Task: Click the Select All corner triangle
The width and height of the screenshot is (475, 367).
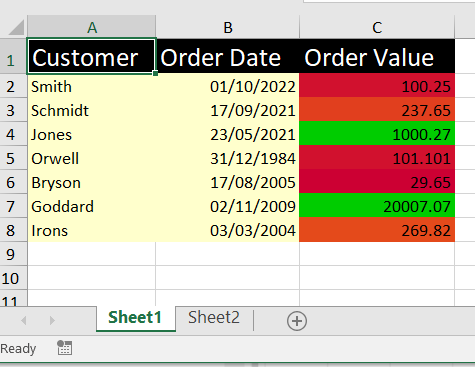Action: coord(16,27)
